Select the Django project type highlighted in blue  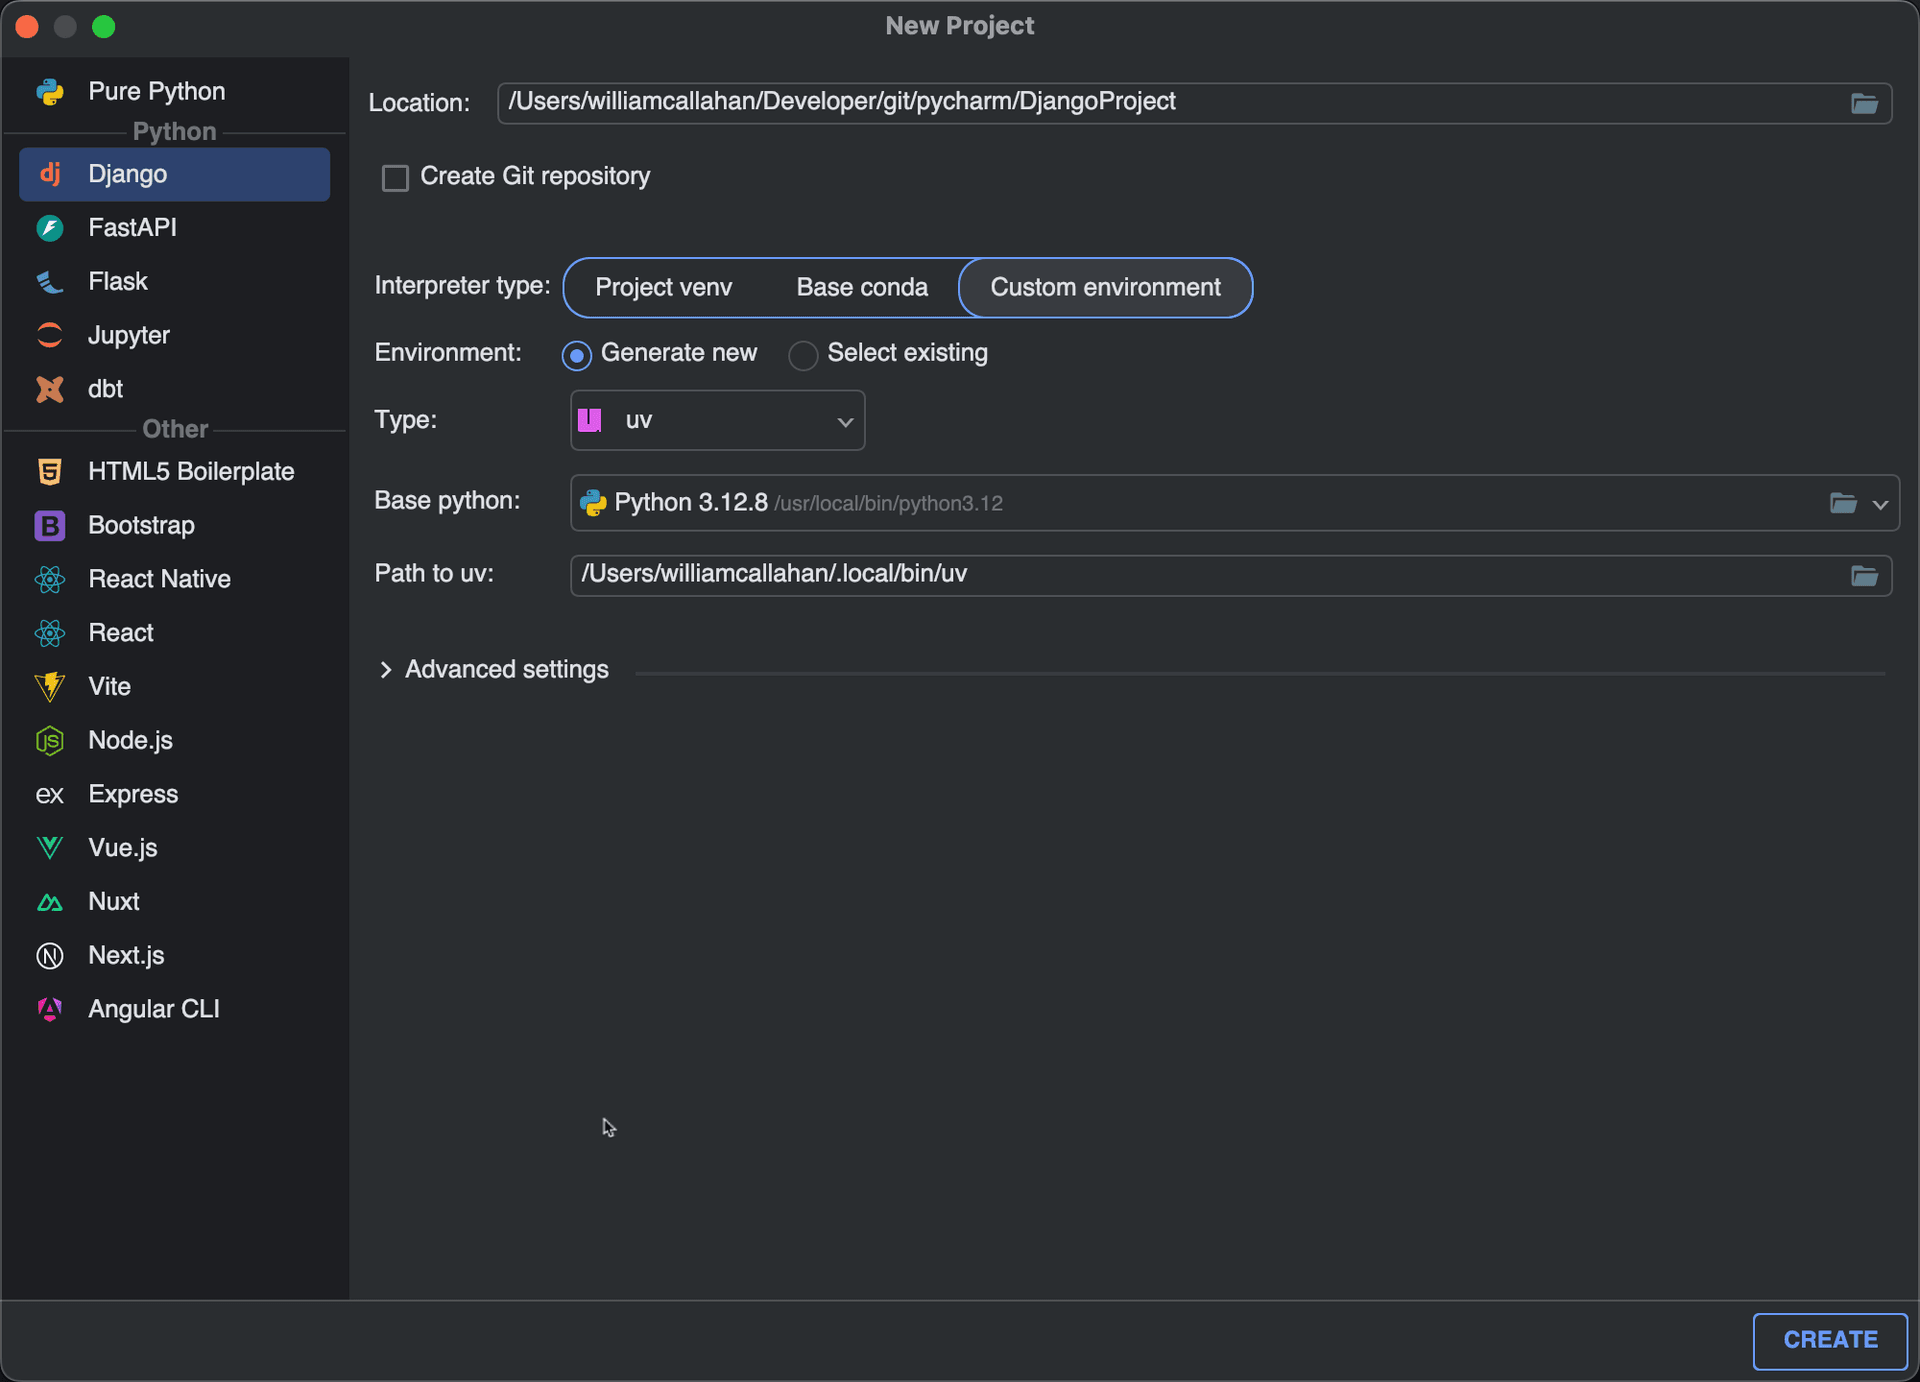tap(127, 174)
